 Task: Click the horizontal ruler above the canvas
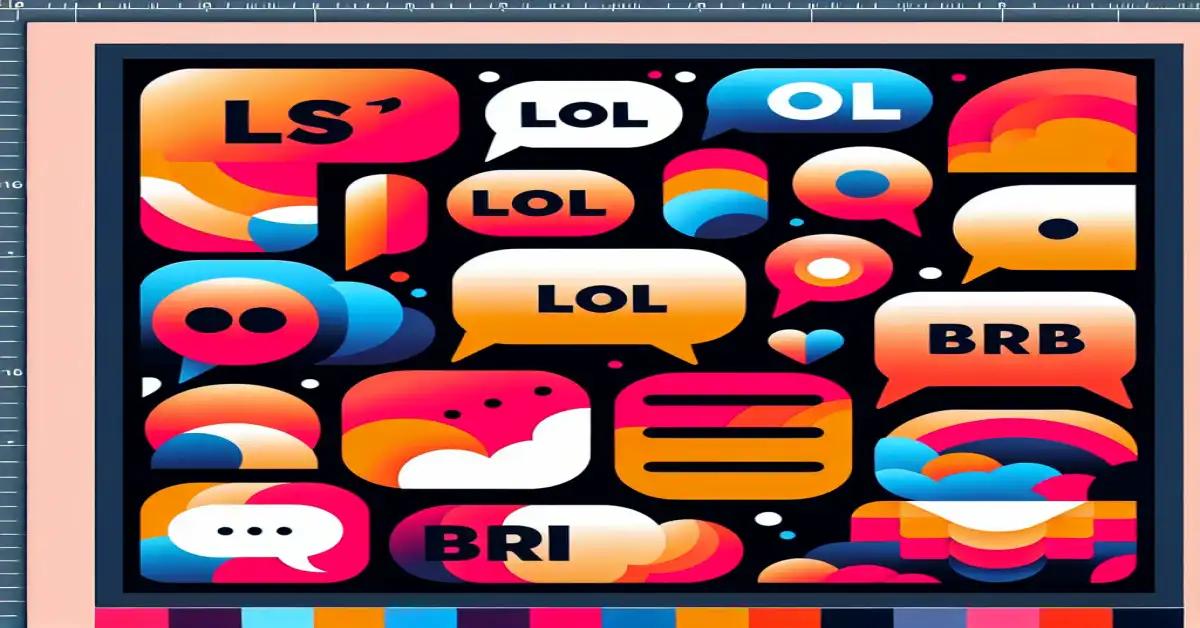pyautogui.click(x=600, y=8)
